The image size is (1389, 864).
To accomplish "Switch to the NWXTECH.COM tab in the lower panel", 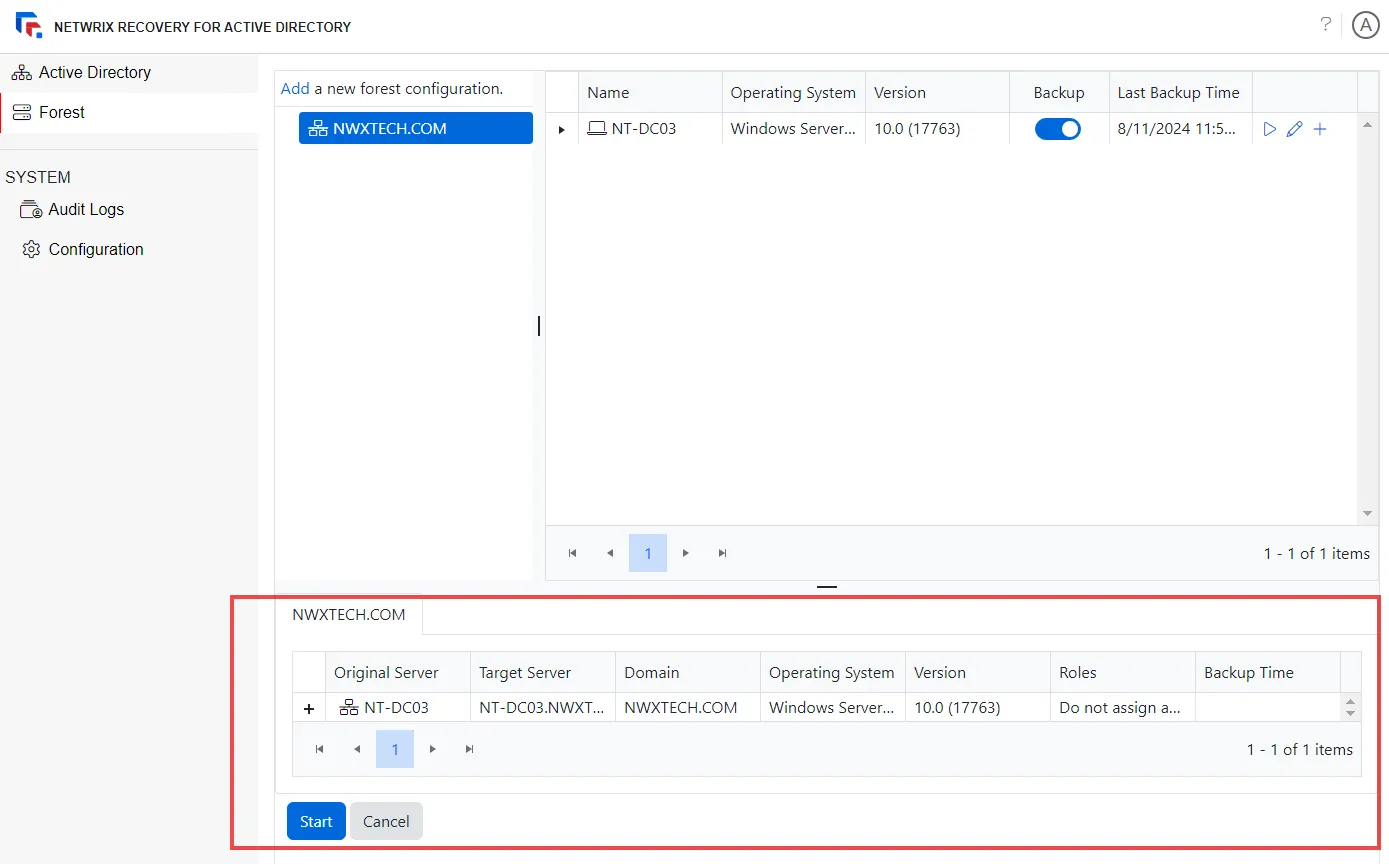I will (x=349, y=615).
